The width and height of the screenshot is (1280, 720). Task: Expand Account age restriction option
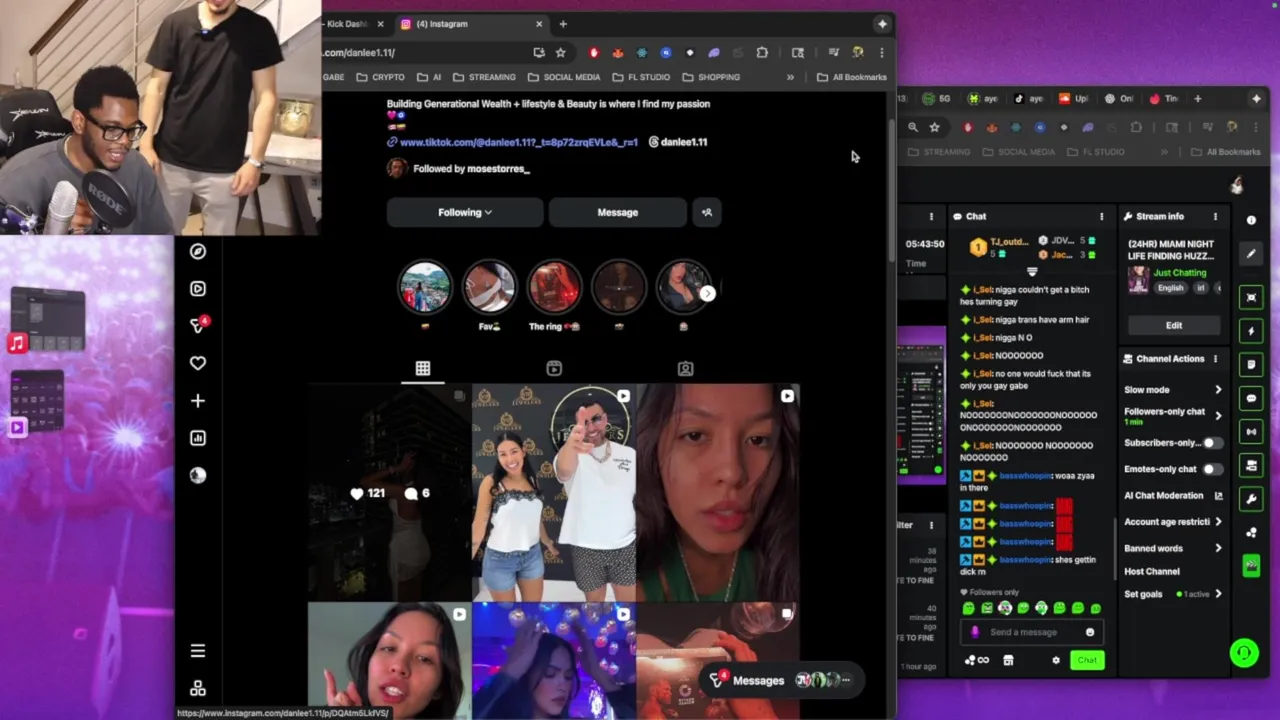click(1218, 522)
